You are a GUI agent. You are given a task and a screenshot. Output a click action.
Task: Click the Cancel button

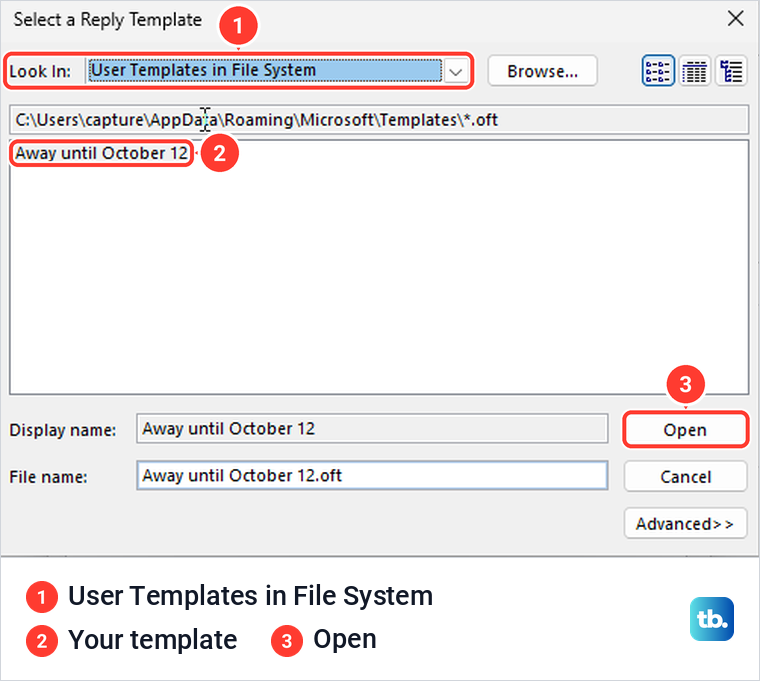tap(685, 476)
